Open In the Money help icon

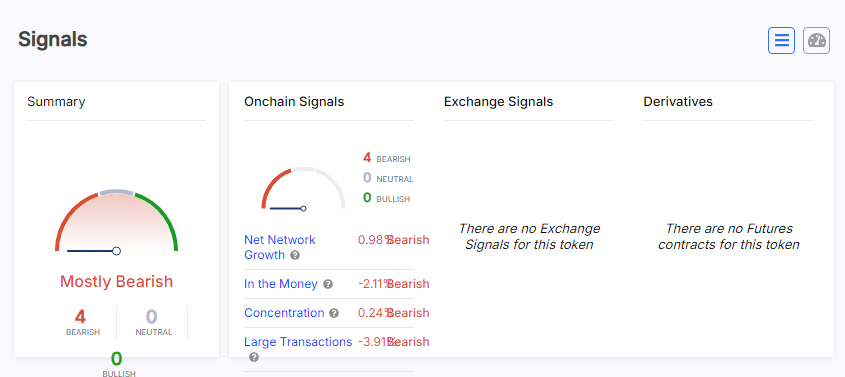328,284
